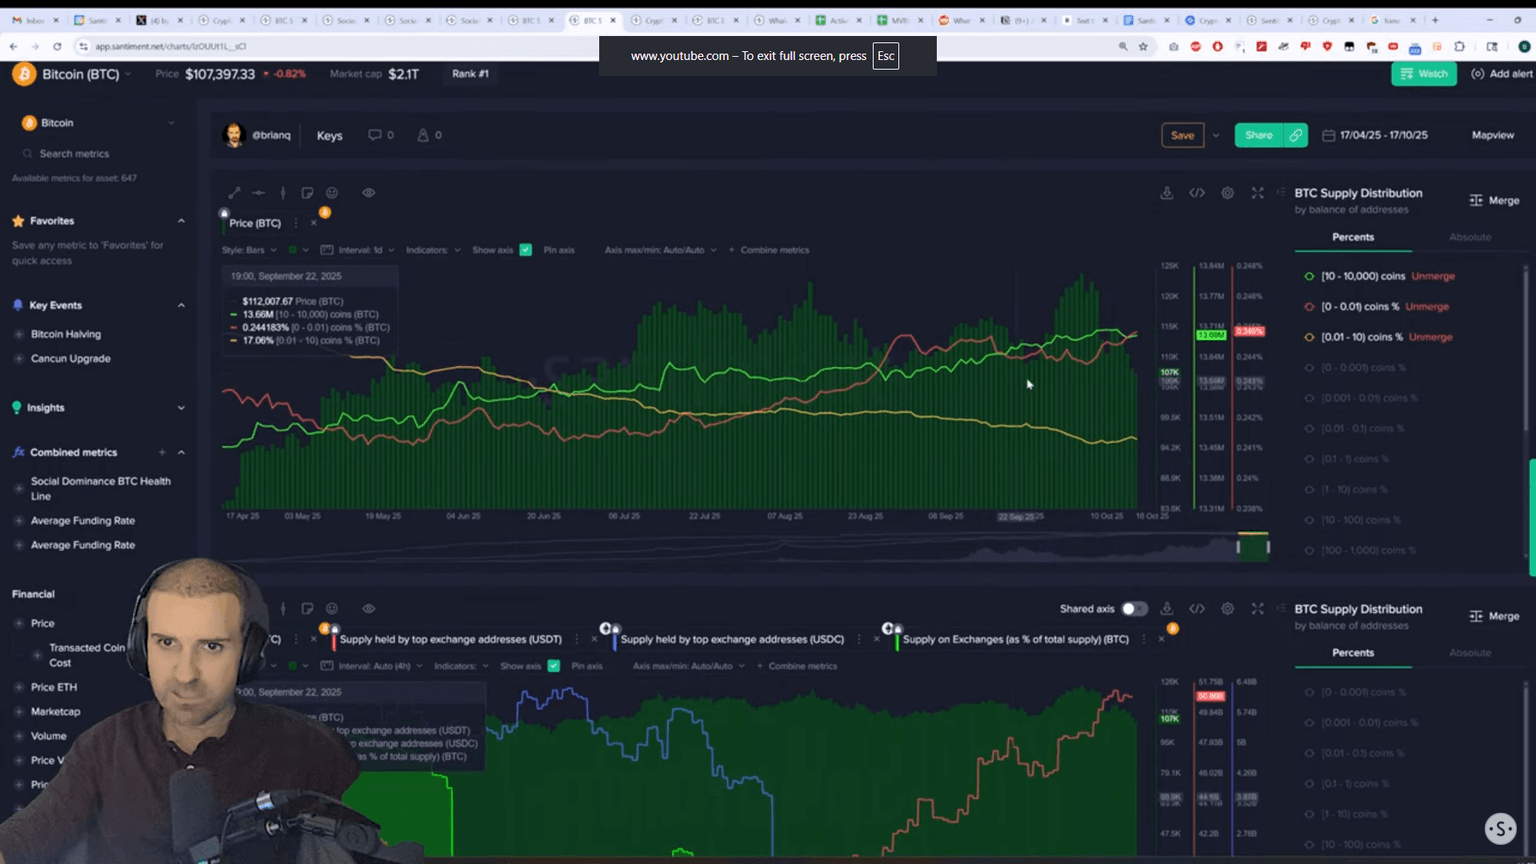Switch to the Absolute tab in top panel
This screenshot has width=1536, height=864.
tap(1469, 237)
